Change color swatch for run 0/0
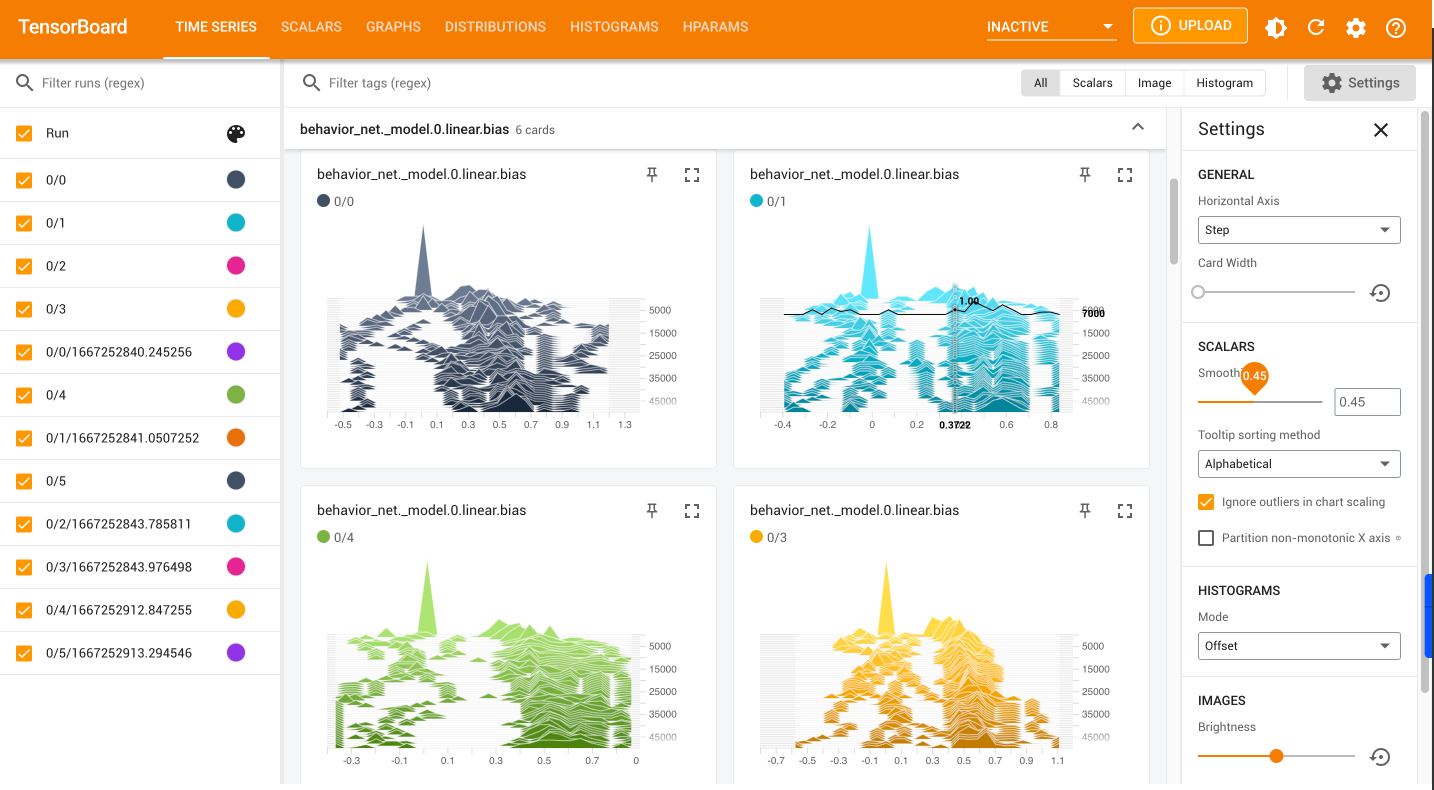This screenshot has height=790, width=1434. (236, 181)
